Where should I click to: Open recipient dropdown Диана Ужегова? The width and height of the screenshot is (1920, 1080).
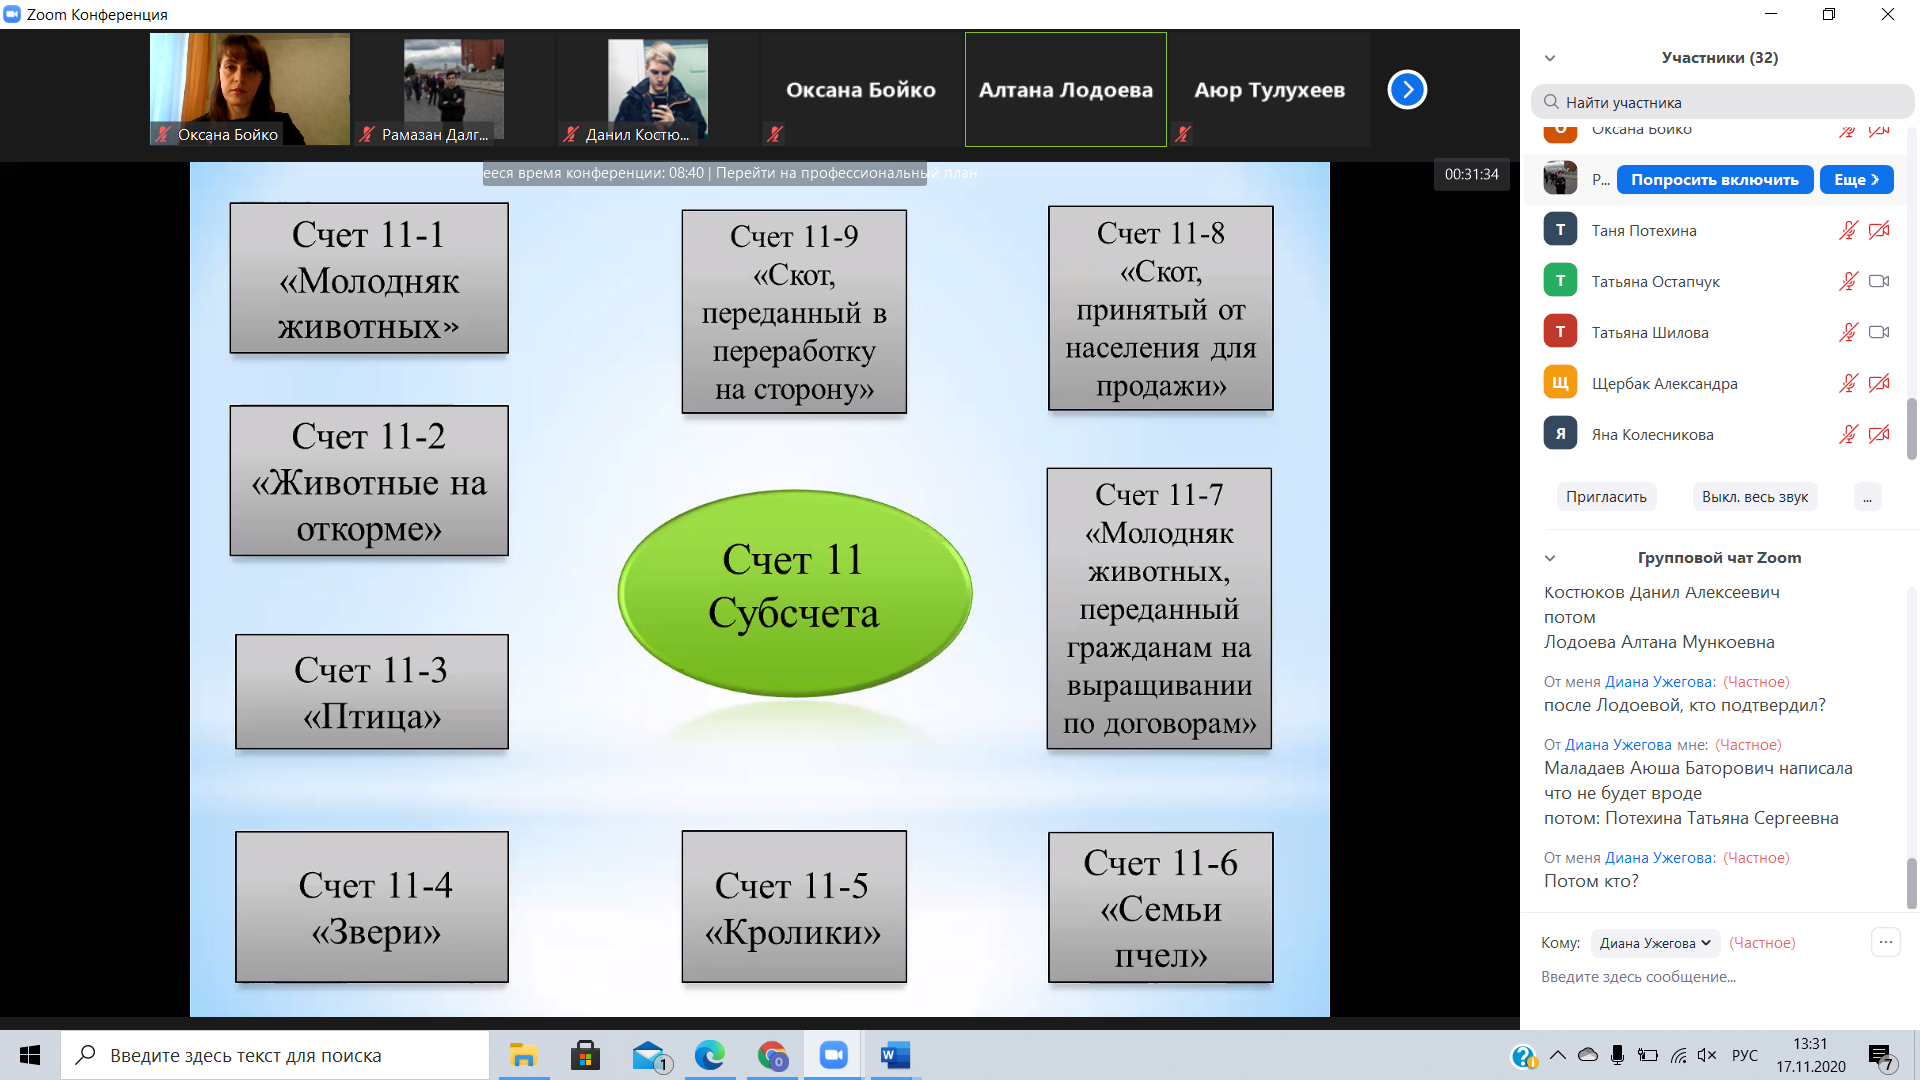(x=1655, y=943)
